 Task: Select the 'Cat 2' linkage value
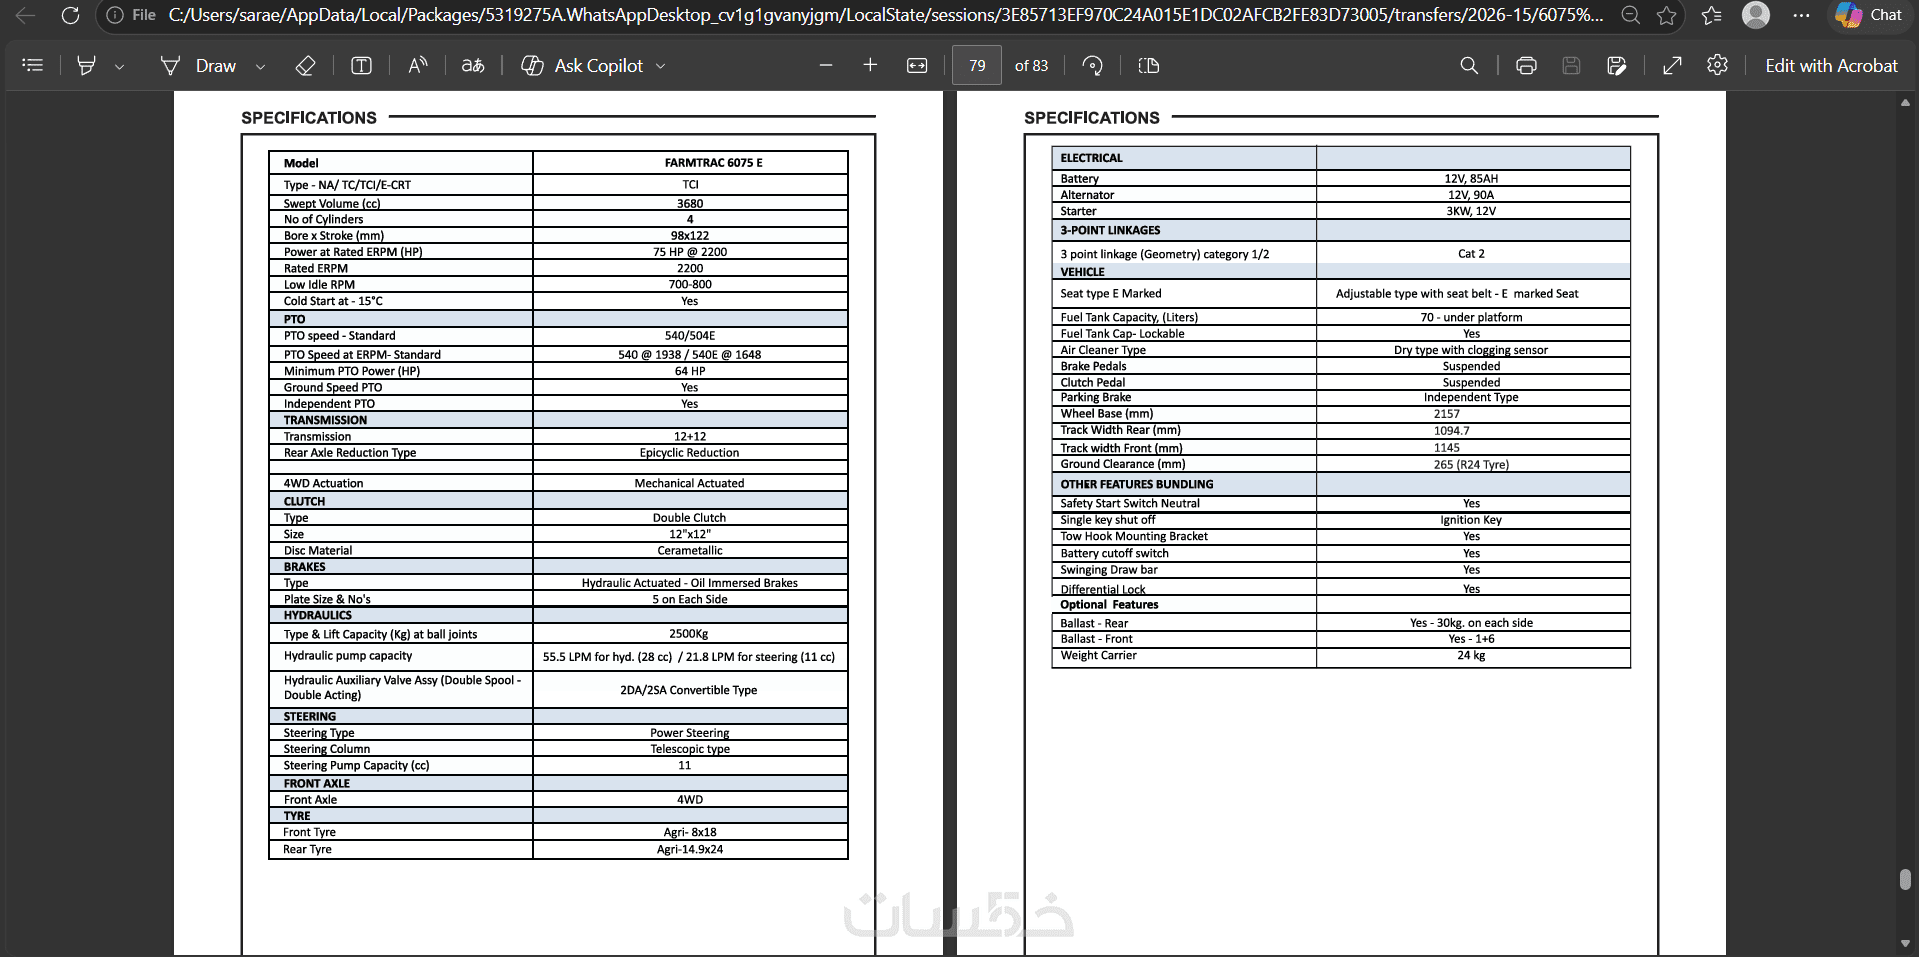coord(1471,254)
